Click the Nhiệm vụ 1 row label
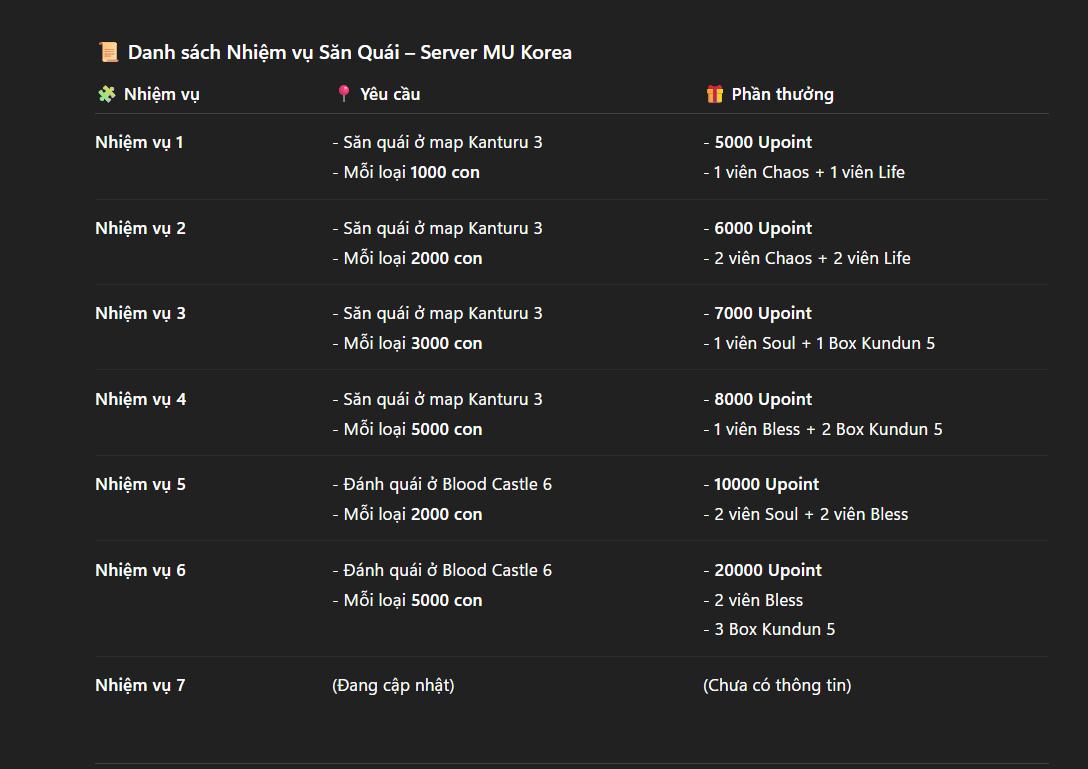Screen dimensions: 1088x769 click(x=139, y=142)
